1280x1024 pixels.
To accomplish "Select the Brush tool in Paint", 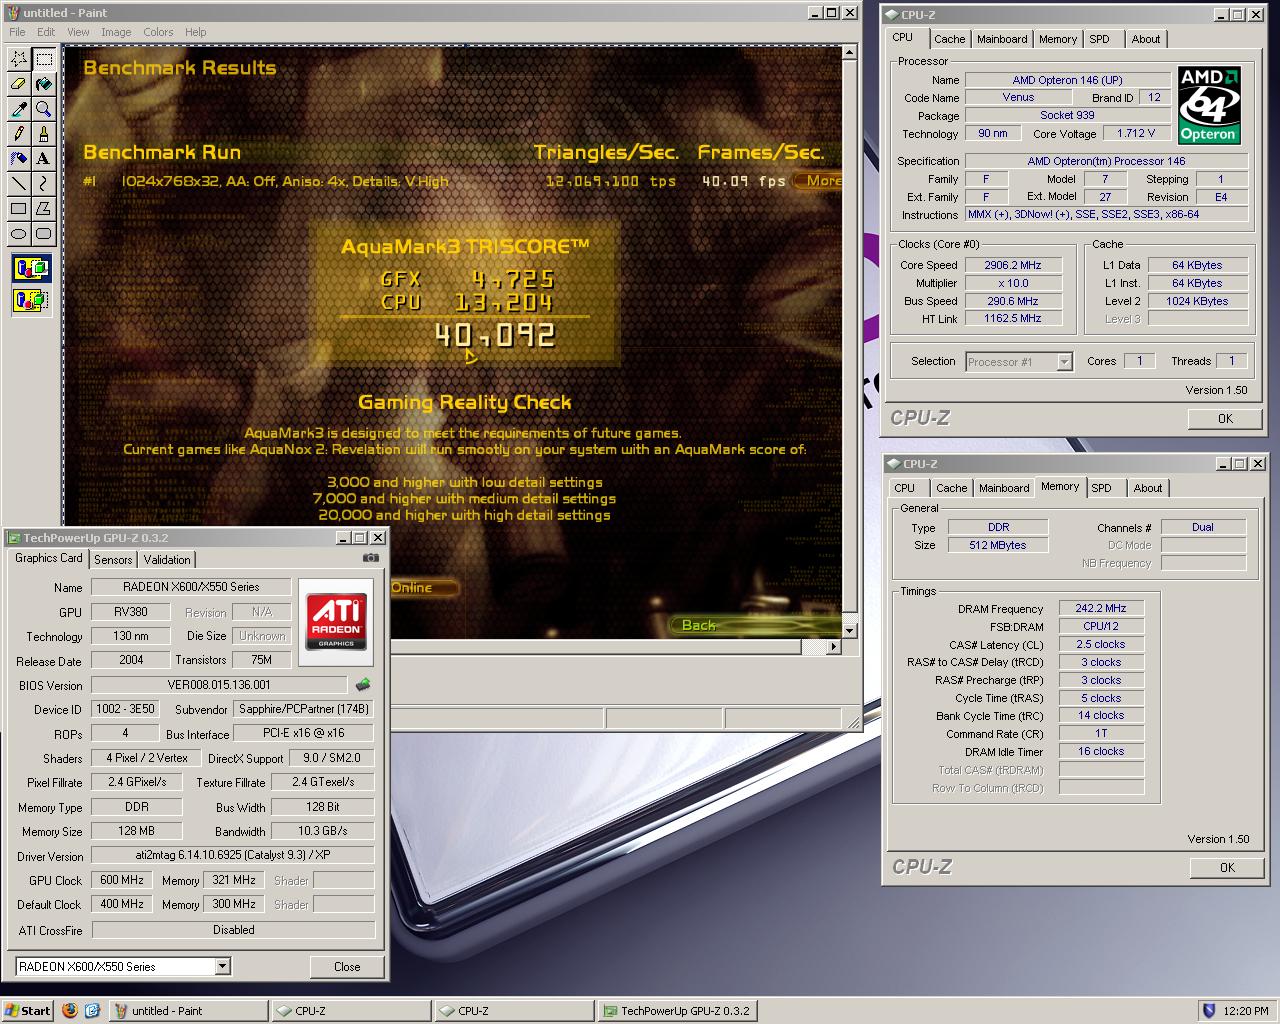I will click(x=44, y=134).
